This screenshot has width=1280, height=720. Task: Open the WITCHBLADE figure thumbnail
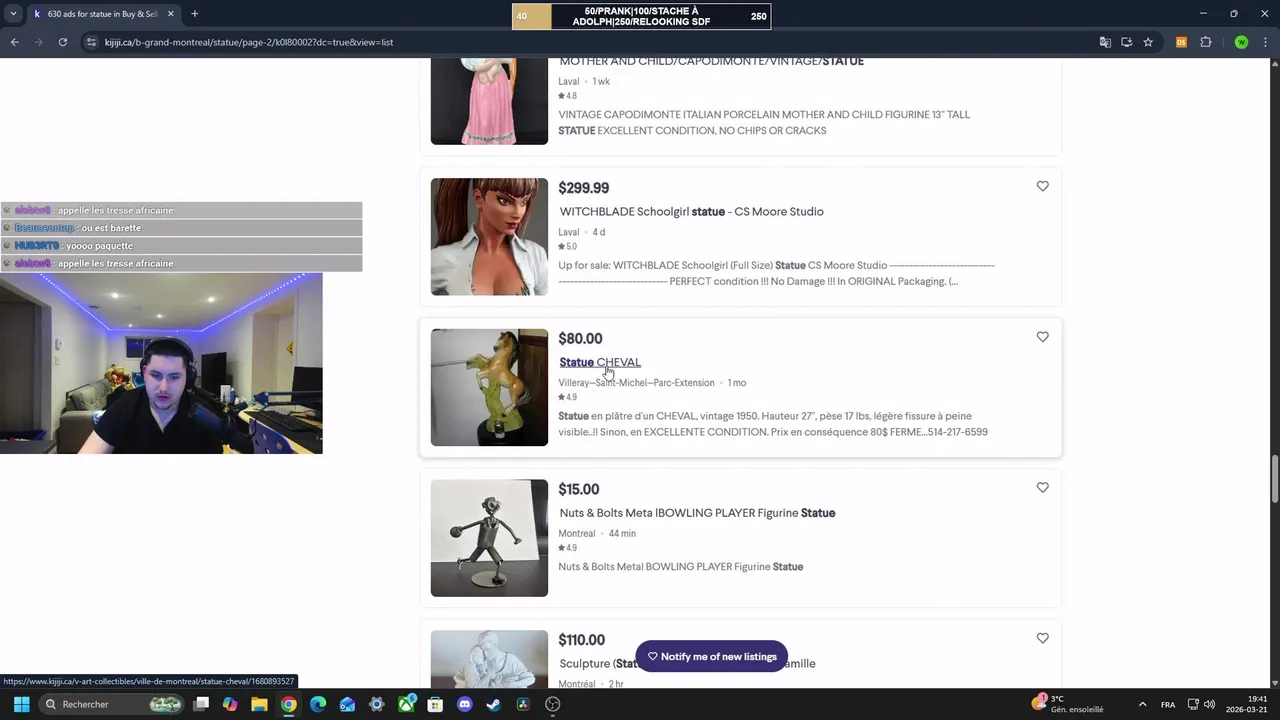click(x=489, y=237)
